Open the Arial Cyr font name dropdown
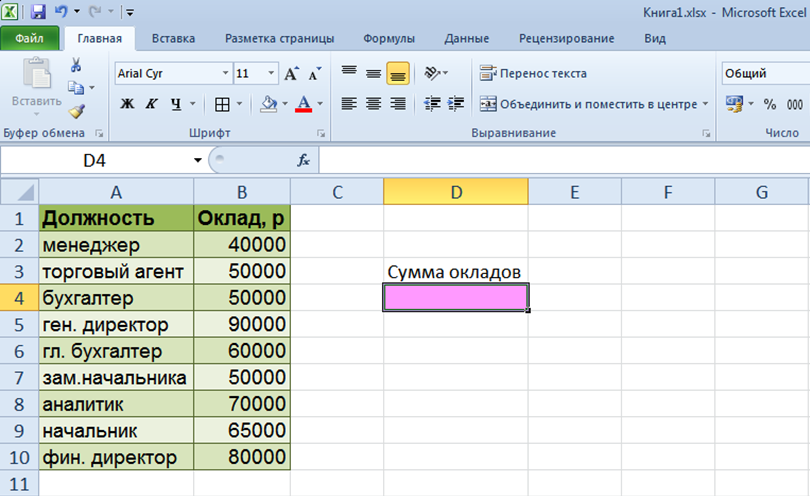 224,74
